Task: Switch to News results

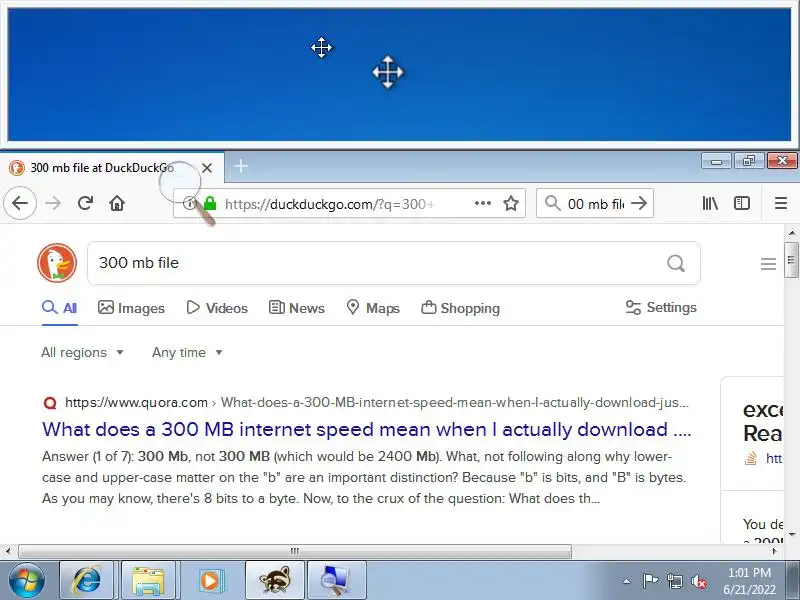Action: 296,308
